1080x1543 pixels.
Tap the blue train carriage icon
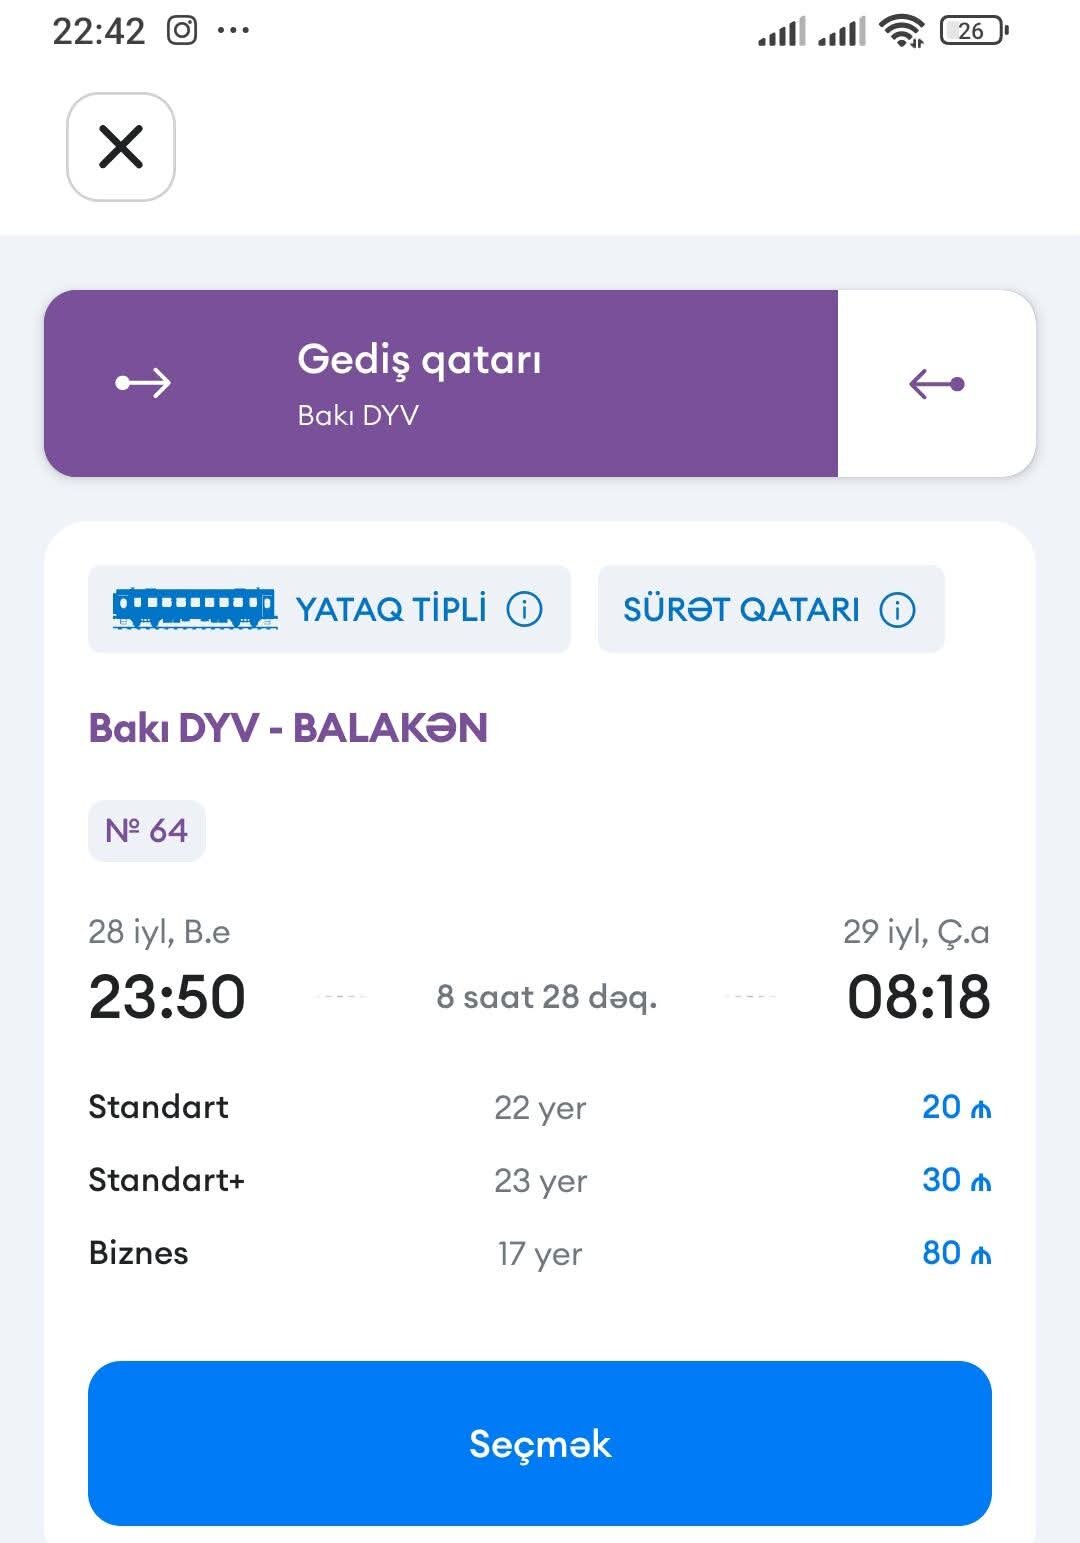point(195,608)
